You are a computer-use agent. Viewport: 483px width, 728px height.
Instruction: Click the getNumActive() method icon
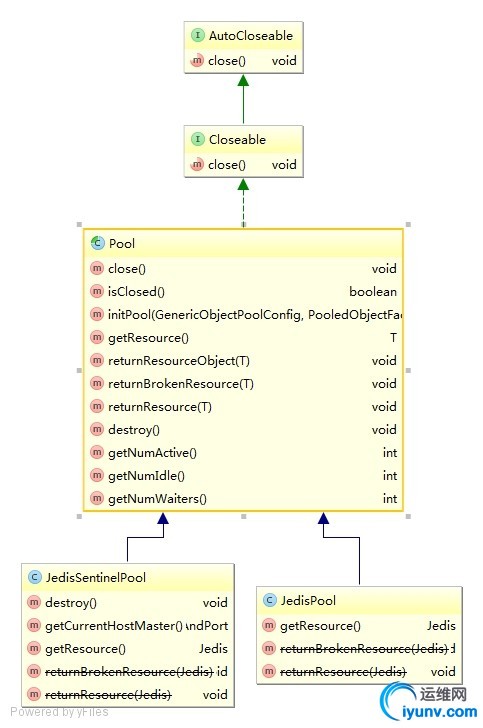[97, 453]
